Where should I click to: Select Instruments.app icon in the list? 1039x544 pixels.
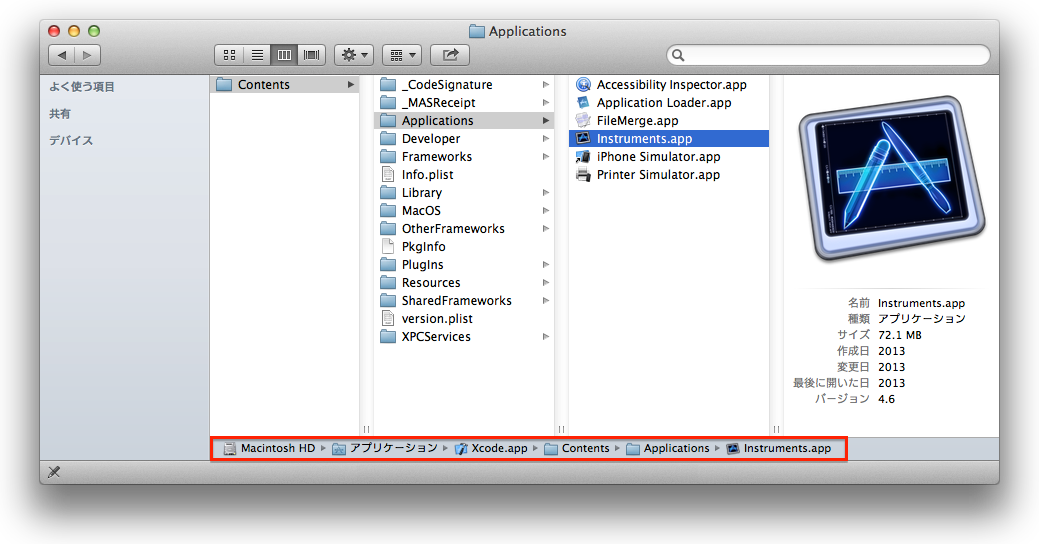(583, 138)
